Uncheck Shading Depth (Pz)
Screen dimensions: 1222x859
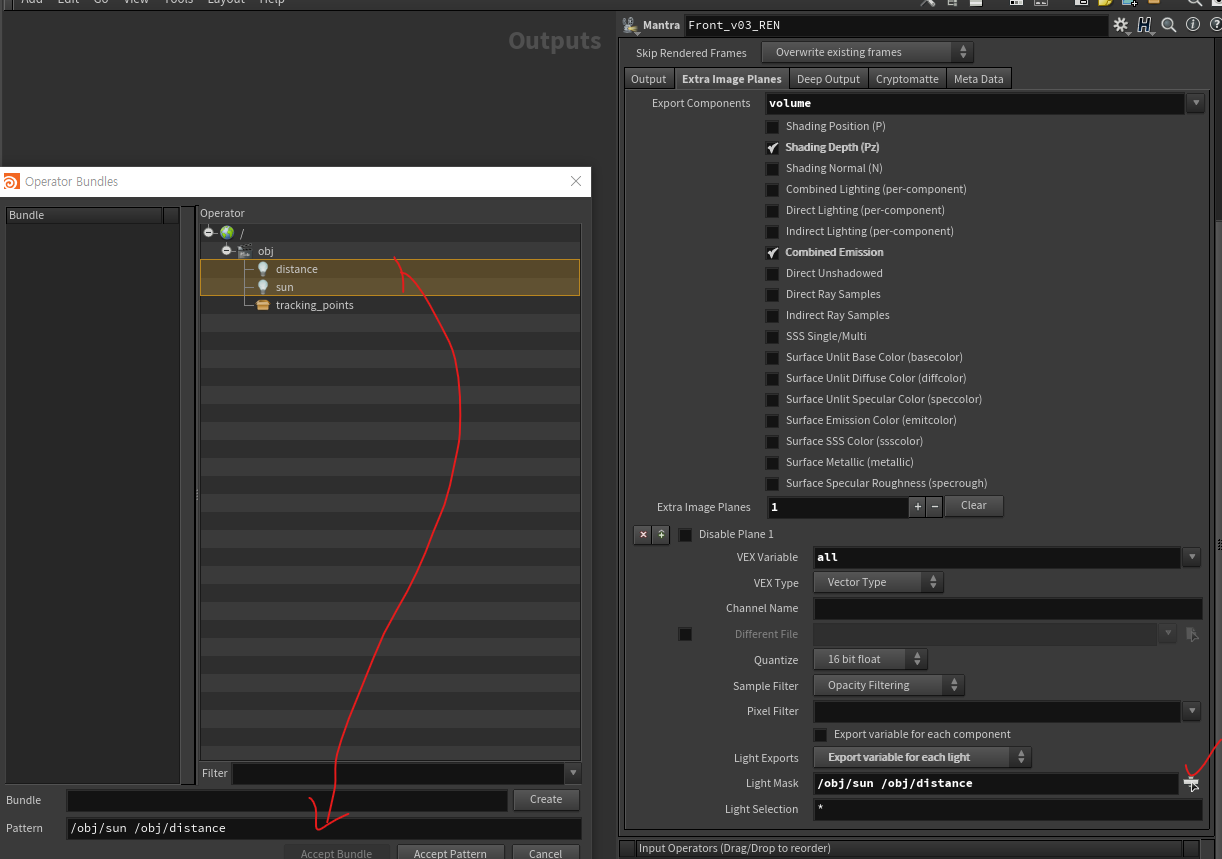click(x=772, y=148)
